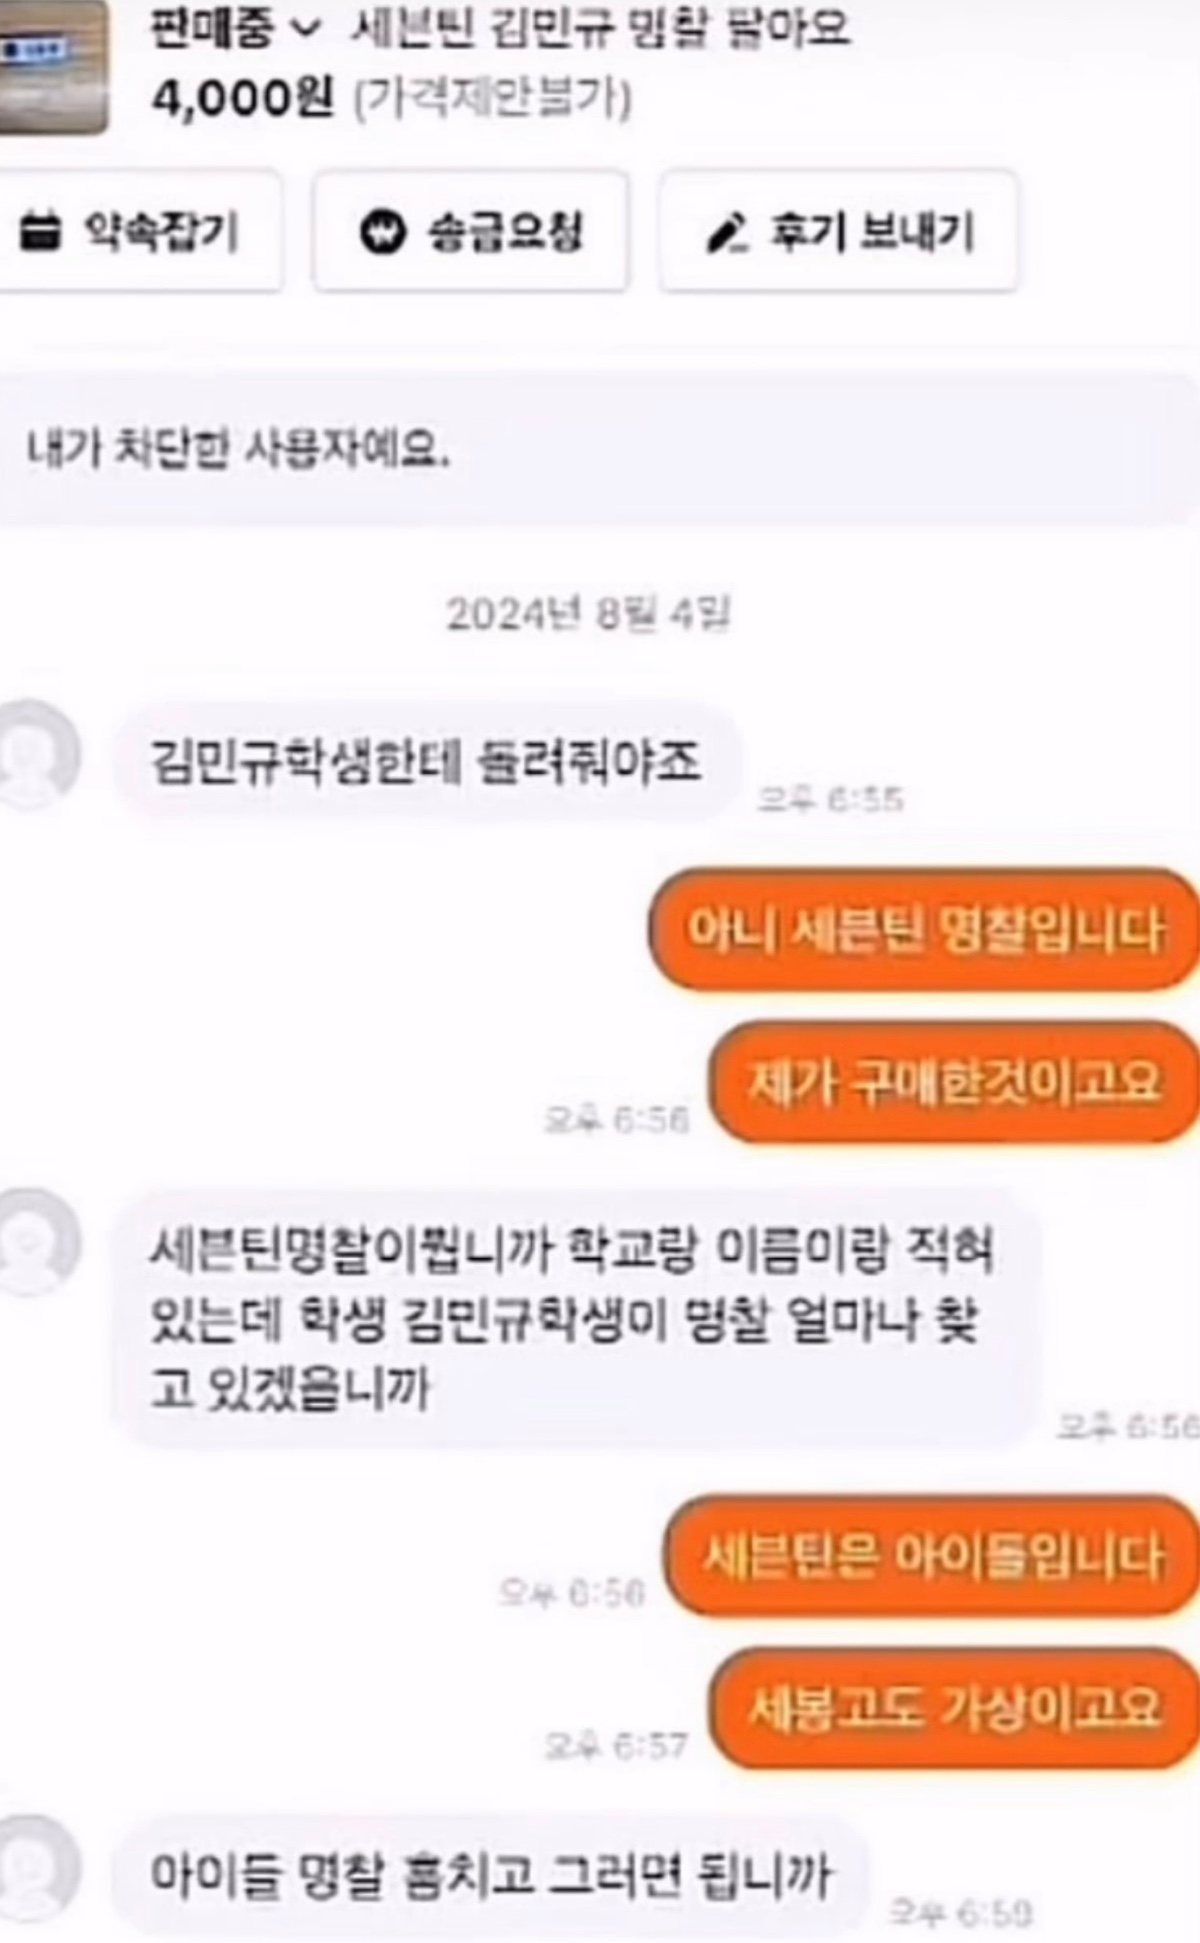This screenshot has width=1200, height=1943.
Task: Click the 송금요청 button label
Action: coord(505,233)
